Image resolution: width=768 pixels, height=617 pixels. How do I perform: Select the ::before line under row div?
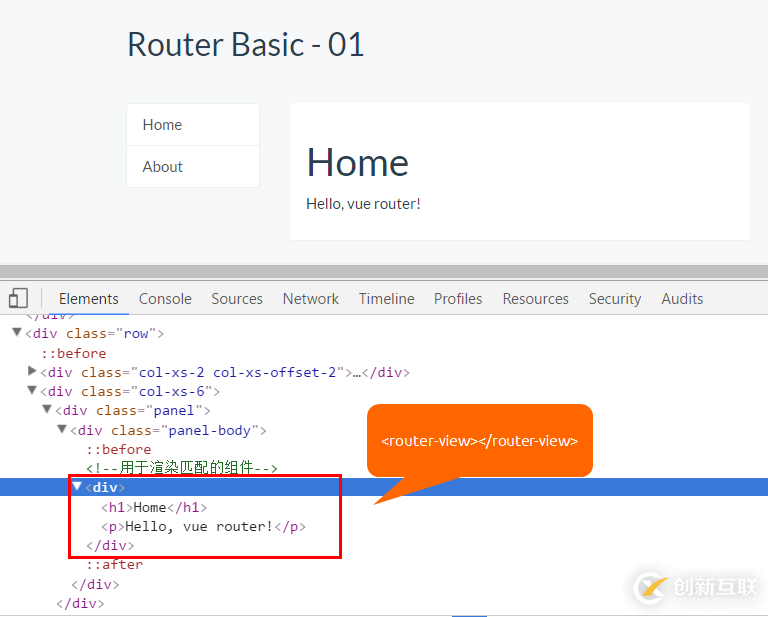tap(73, 354)
